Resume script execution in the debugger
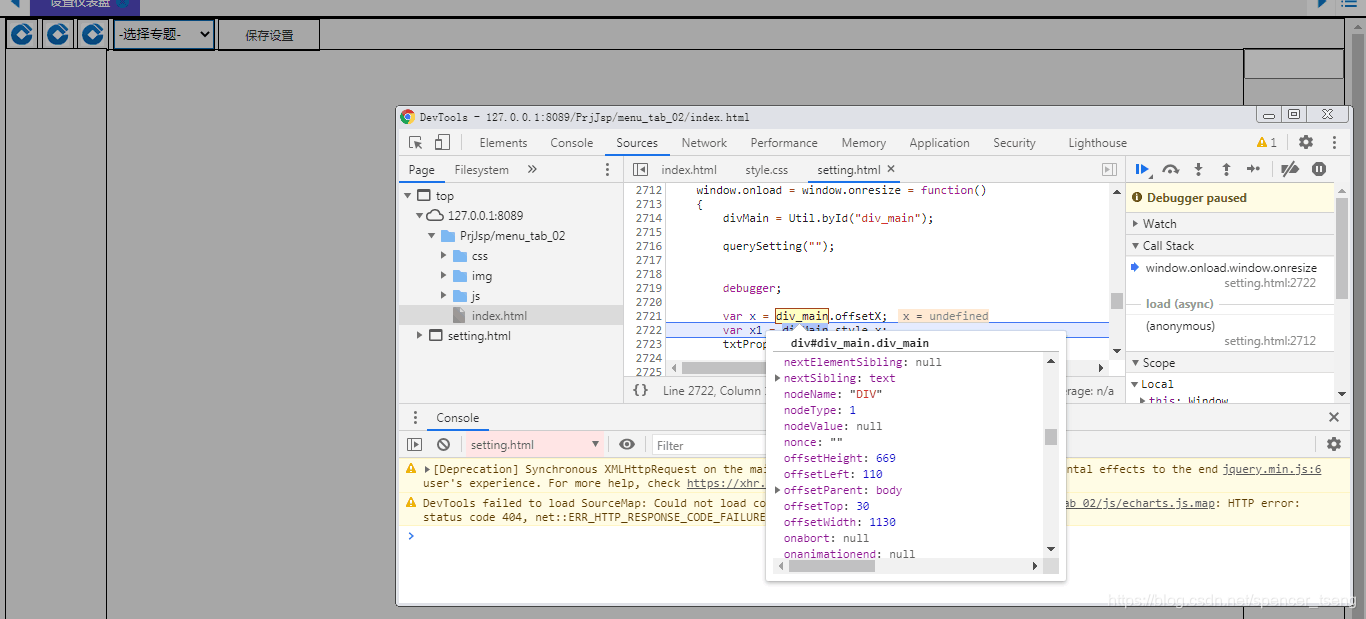1366x619 pixels. pyautogui.click(x=1143, y=169)
